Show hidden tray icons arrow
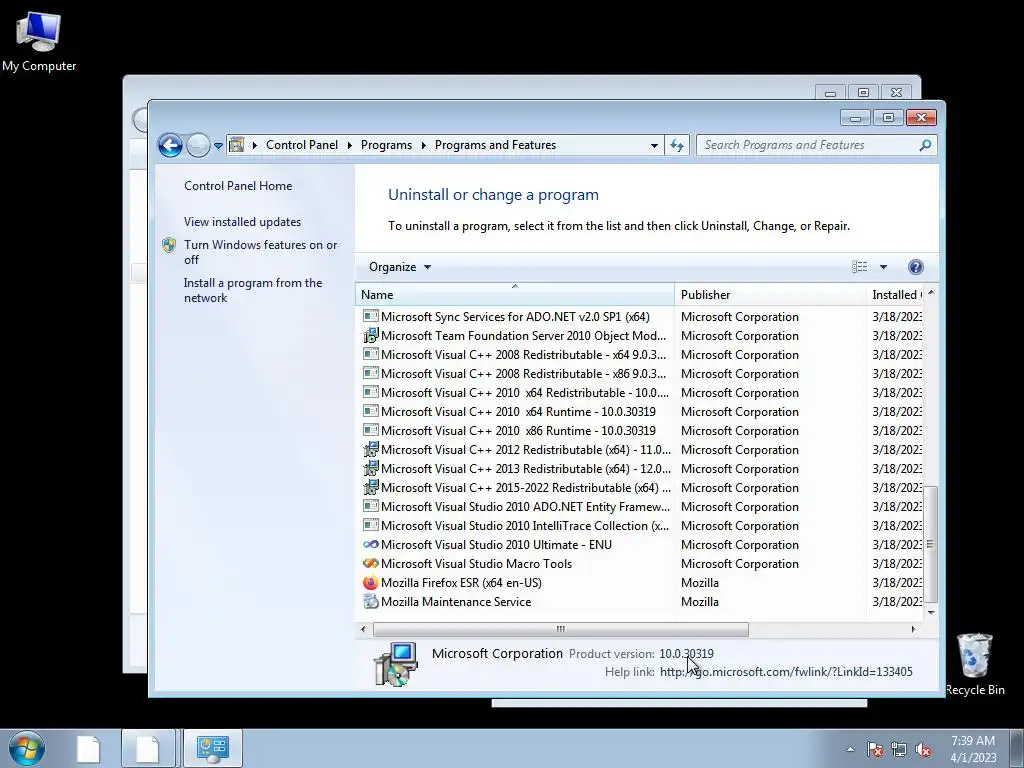The height and width of the screenshot is (768, 1024). pos(850,749)
